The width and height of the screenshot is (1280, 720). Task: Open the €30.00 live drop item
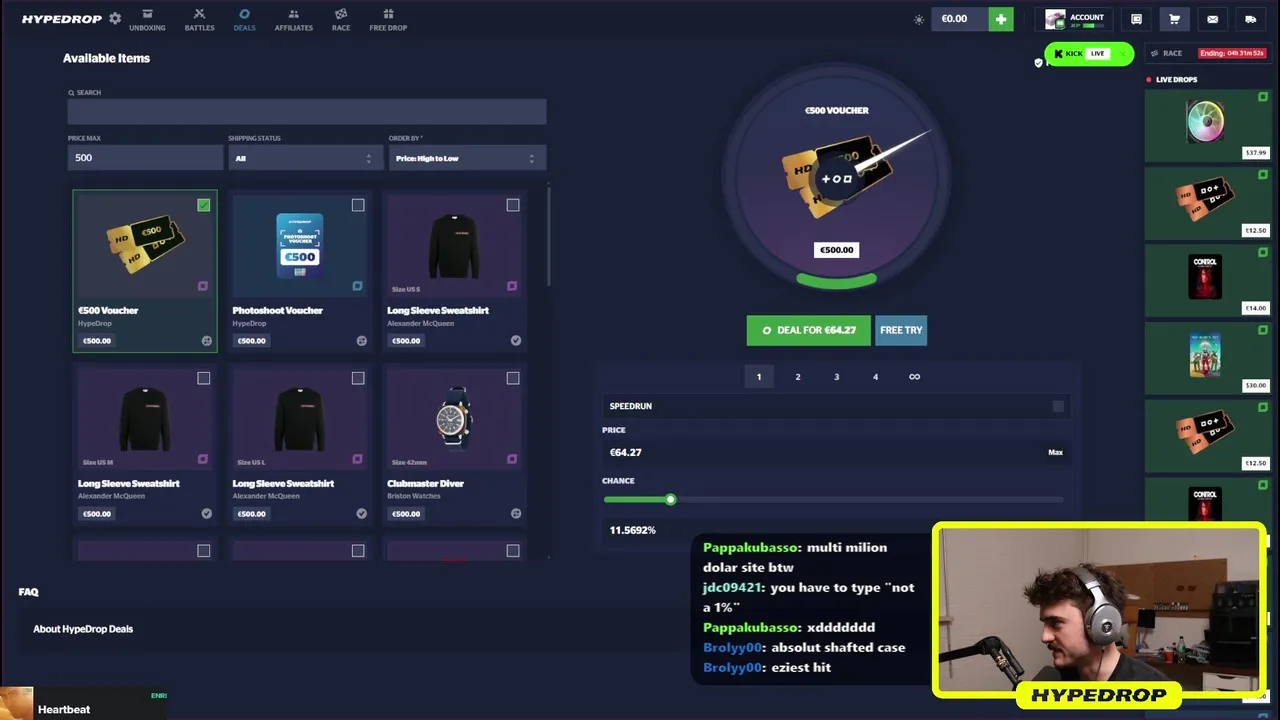1208,358
